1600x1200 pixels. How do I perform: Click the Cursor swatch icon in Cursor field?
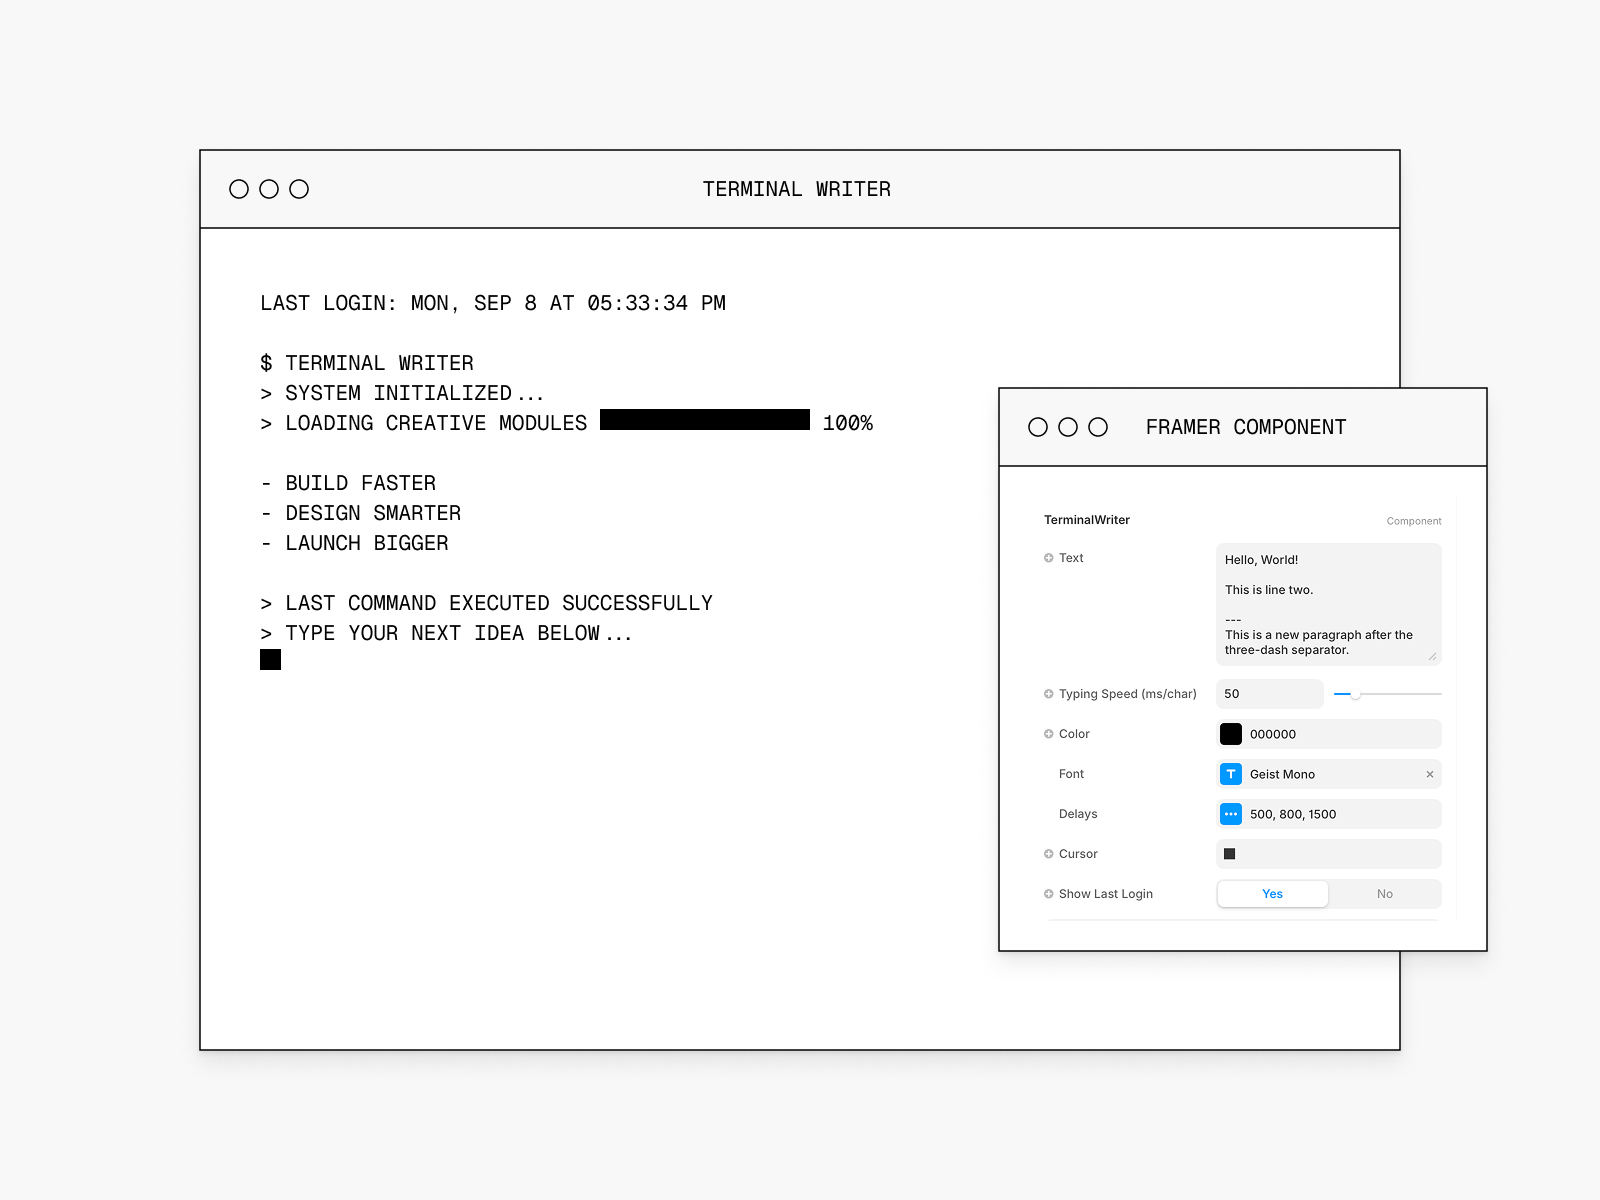[1229, 853]
